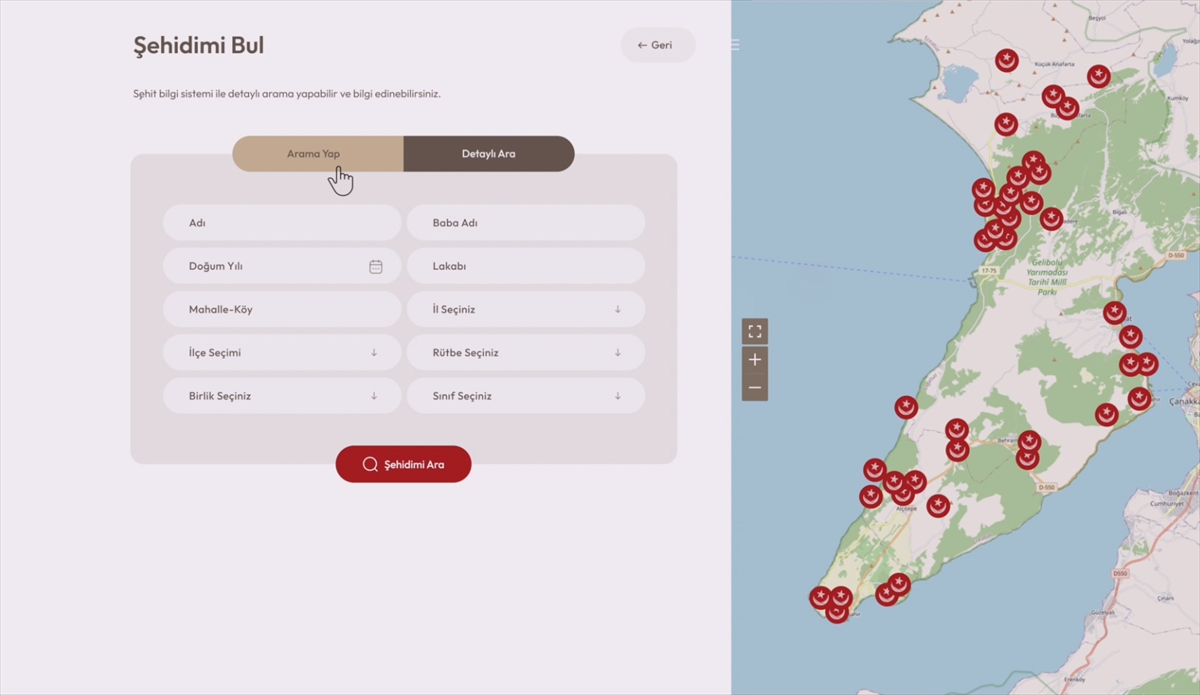Click the marker left of Bigalı label
Viewport: 1200px width, 695px height.
(1051, 218)
